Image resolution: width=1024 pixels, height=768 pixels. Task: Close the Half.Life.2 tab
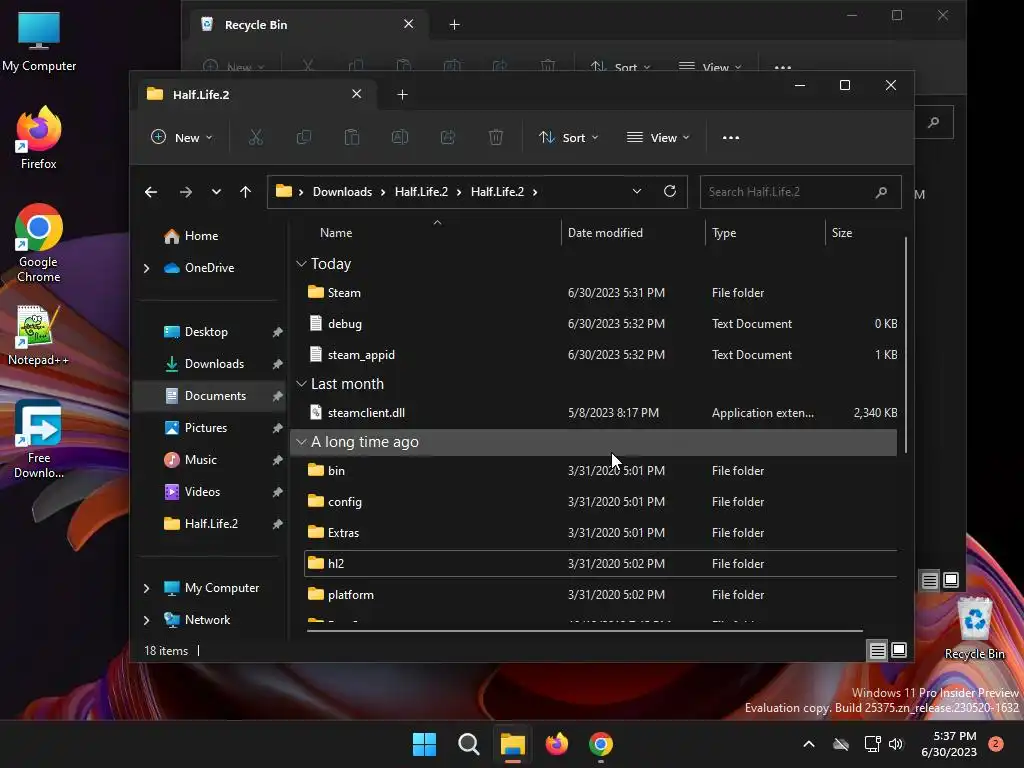(357, 94)
